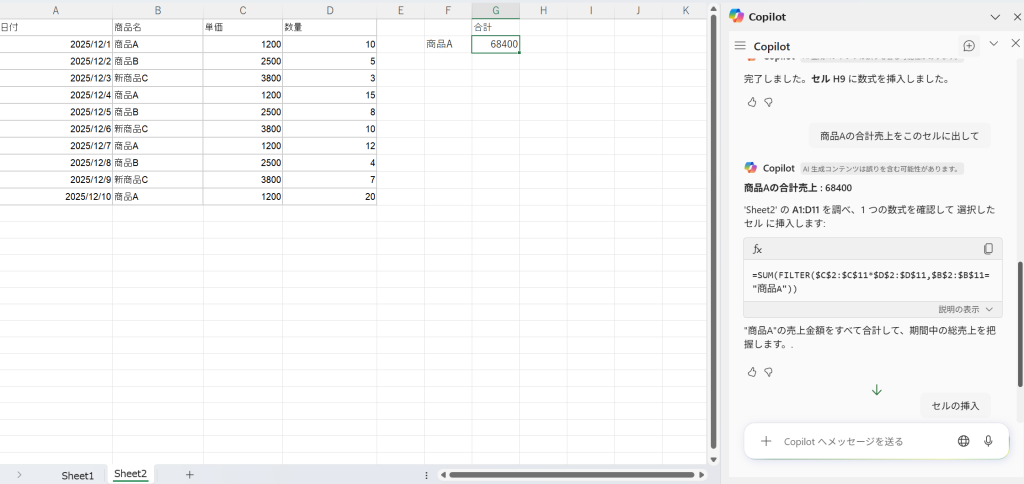Thumbs up the セル H9 response

tap(752, 102)
